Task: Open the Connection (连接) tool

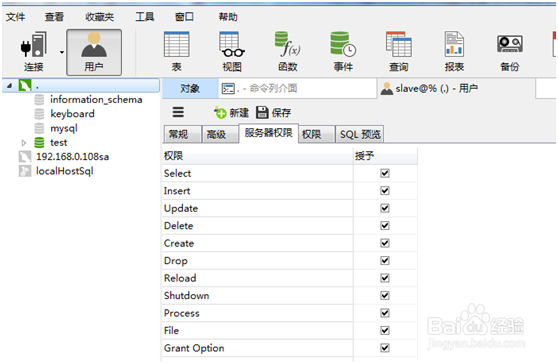Action: (x=34, y=52)
